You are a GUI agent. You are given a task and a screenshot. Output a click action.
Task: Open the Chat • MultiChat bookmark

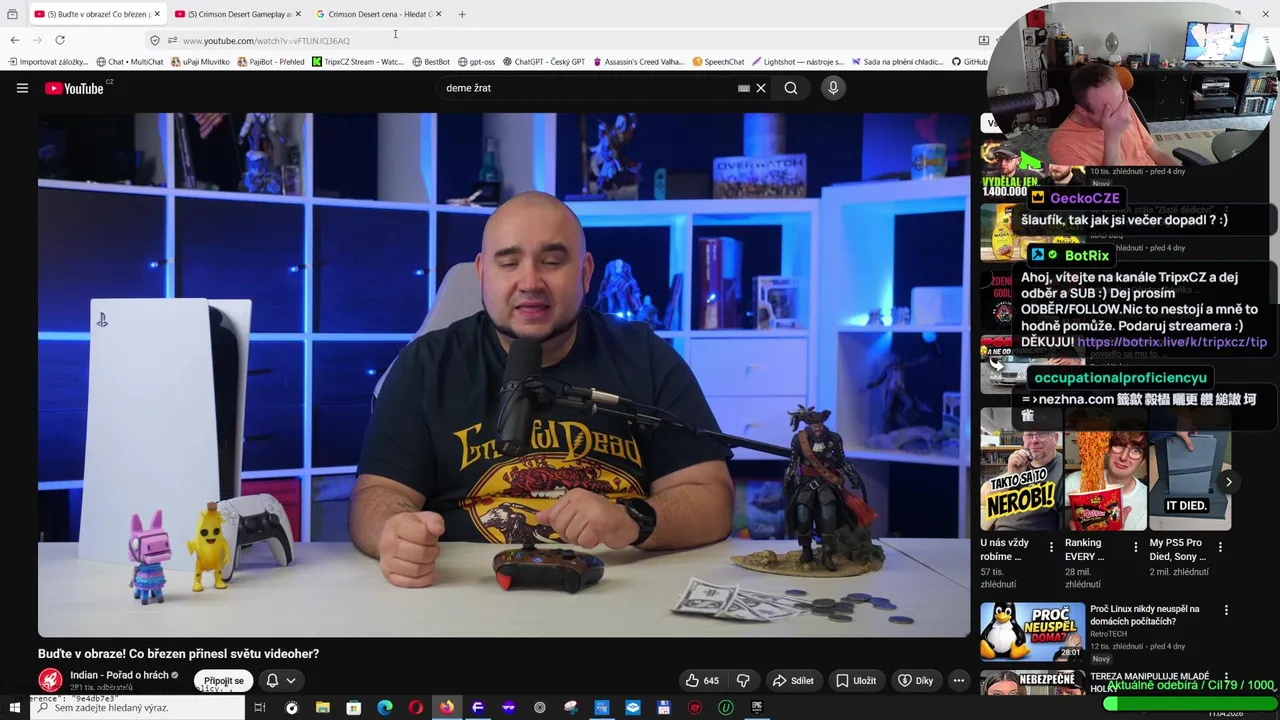(129, 62)
